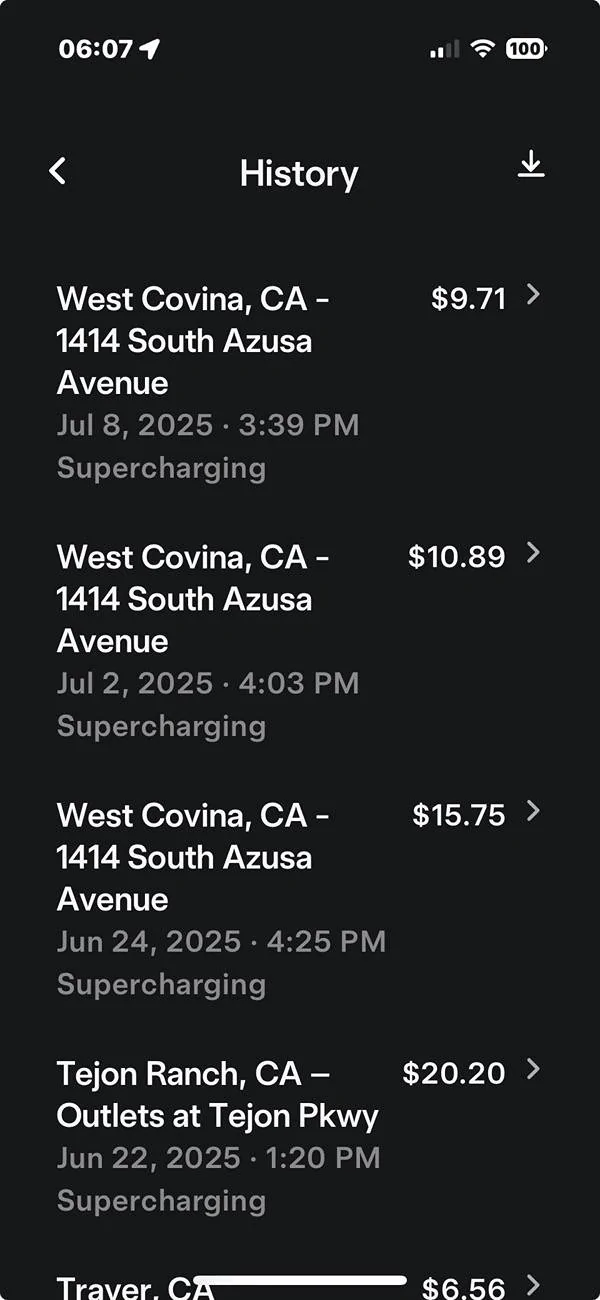This screenshot has height=1300, width=600.
Task: Tap the cellular signal bars icon
Action: (x=445, y=49)
